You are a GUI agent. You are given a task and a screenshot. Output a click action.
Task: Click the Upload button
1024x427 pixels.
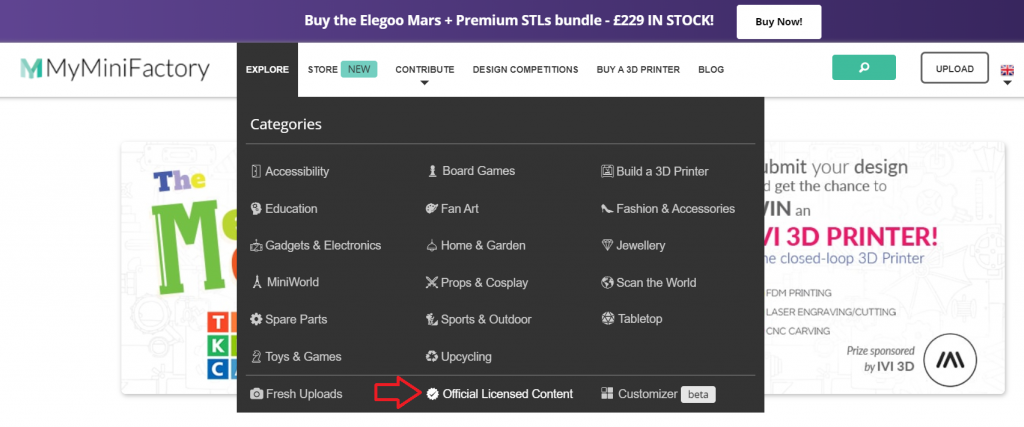coord(954,68)
